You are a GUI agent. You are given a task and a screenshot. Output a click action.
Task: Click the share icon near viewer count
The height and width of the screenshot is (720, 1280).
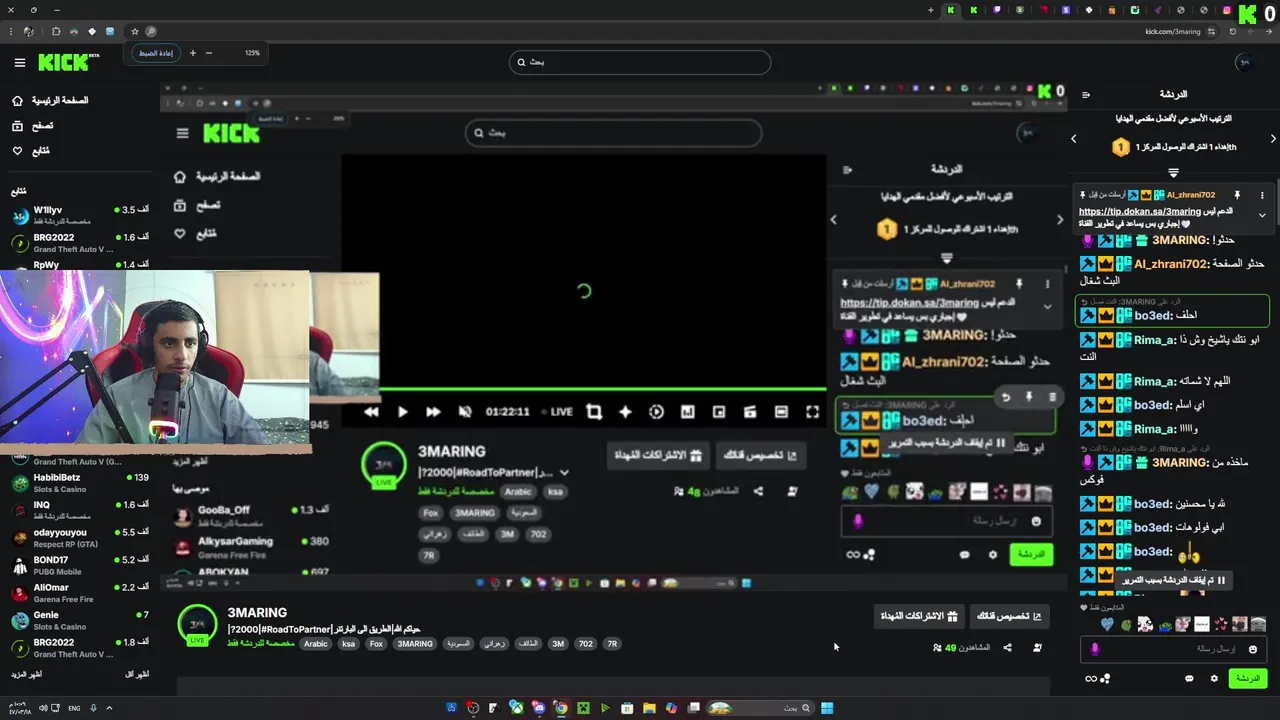coord(1007,647)
